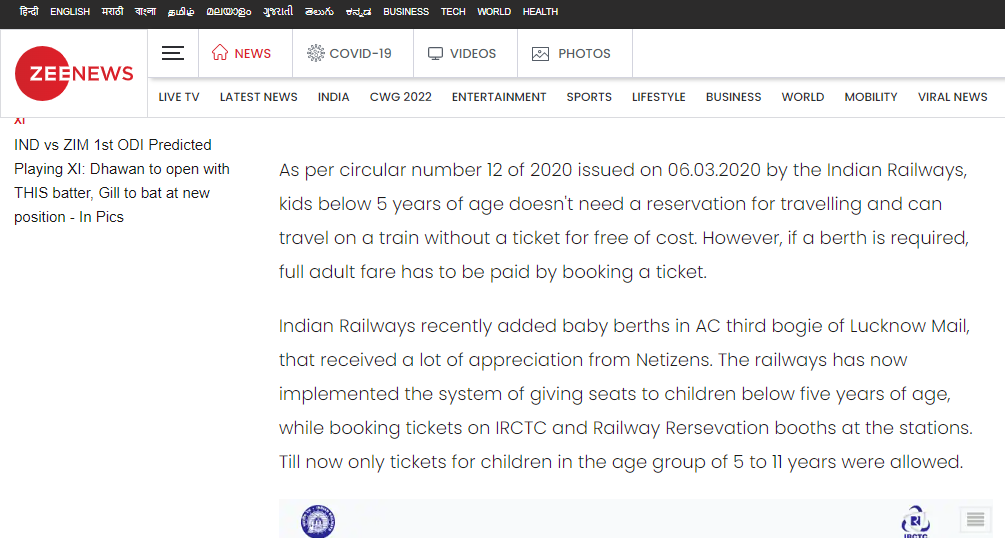Open the Live TV section
Screen dimensions: 1005x538
(x=179, y=97)
